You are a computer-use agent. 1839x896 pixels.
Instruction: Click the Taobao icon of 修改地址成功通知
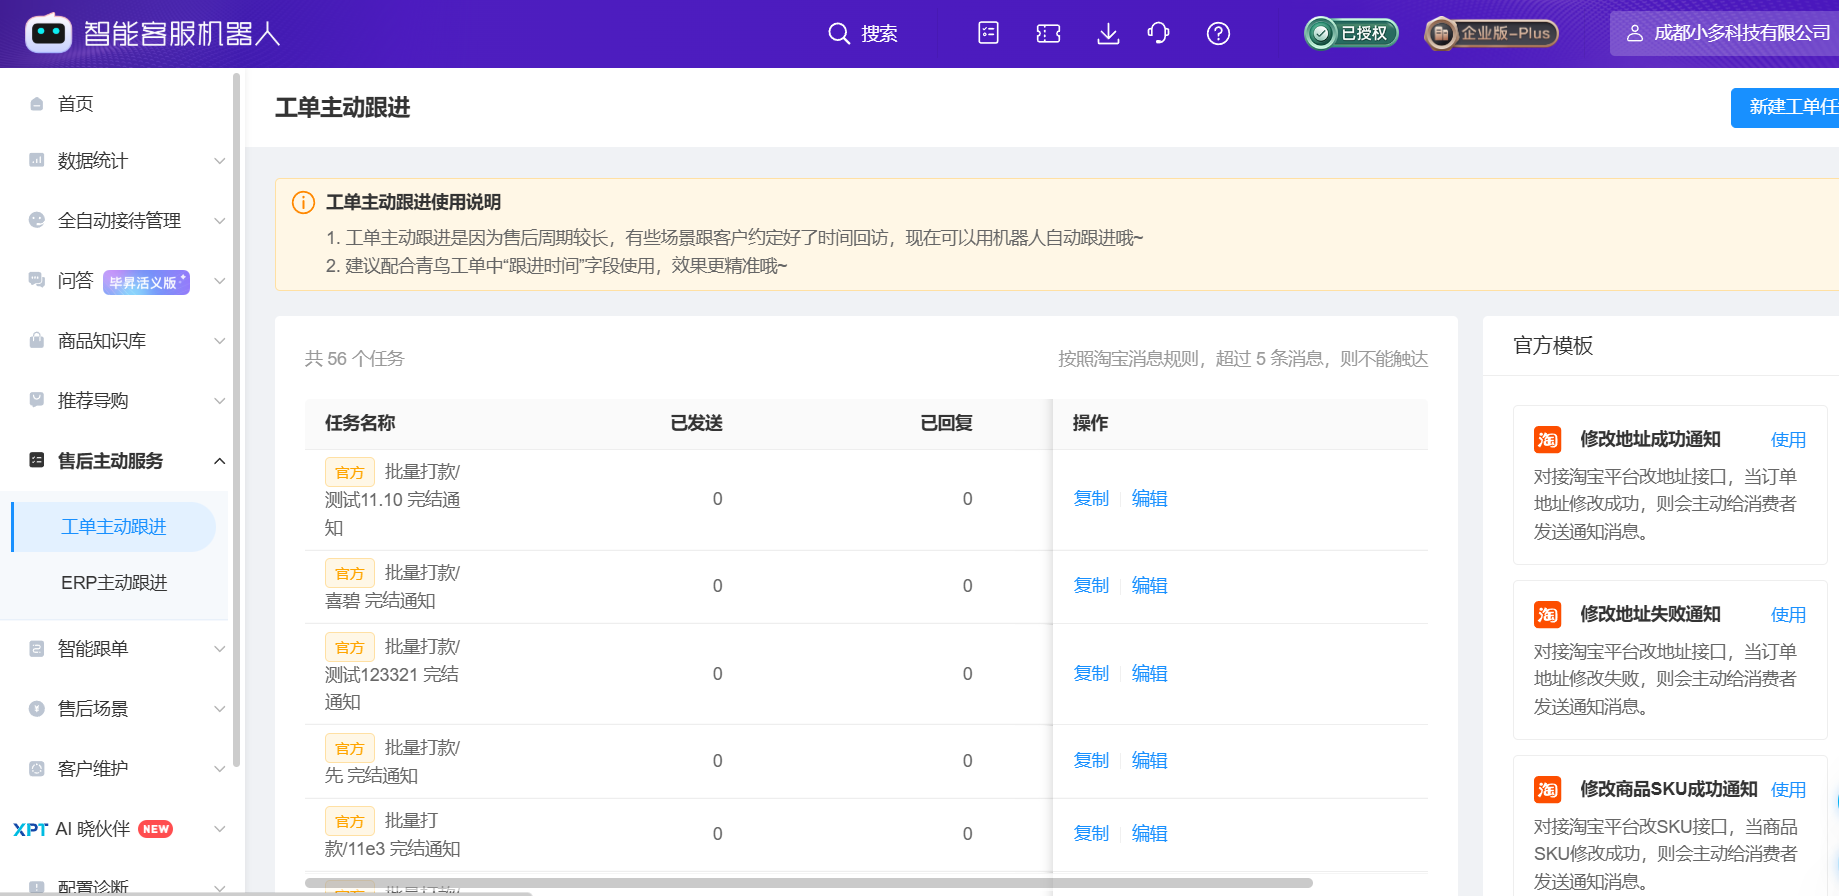point(1547,440)
